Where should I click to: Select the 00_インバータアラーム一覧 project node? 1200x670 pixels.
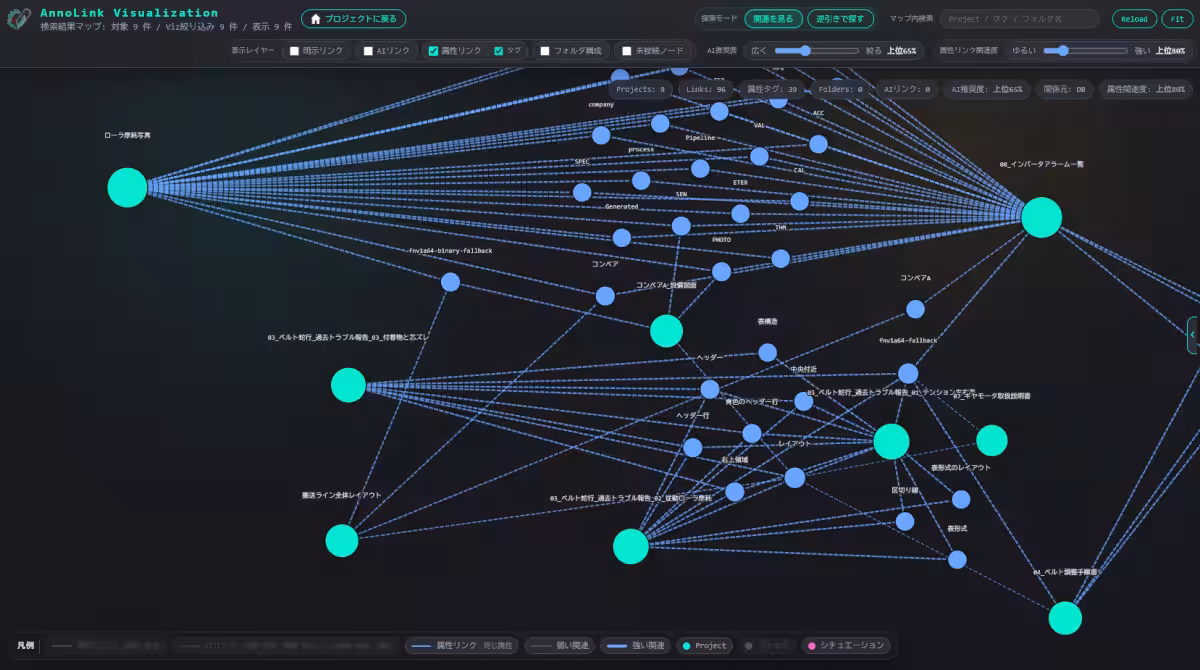1041,217
